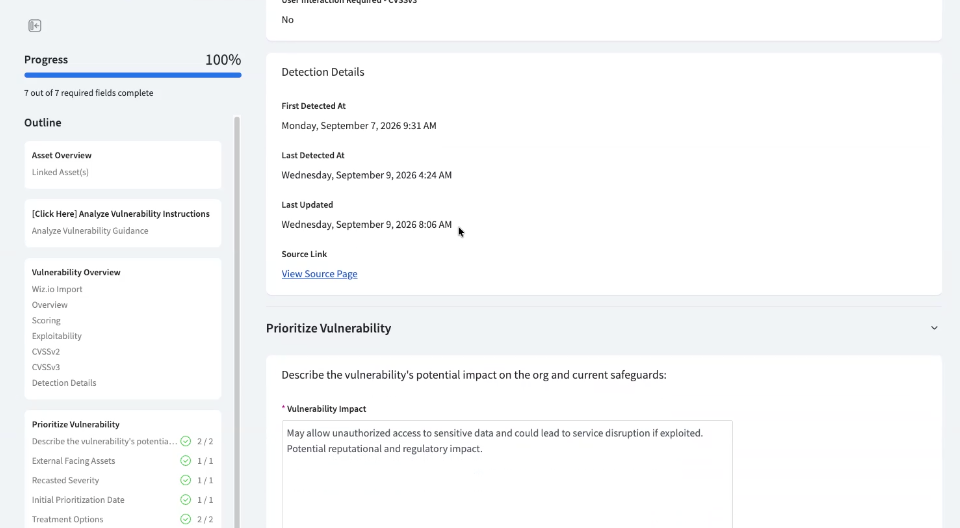Screen dimensions: 960x528
Task: Click green check beside Describe the vulnerability's potential
Action: pyautogui.click(x=186, y=441)
